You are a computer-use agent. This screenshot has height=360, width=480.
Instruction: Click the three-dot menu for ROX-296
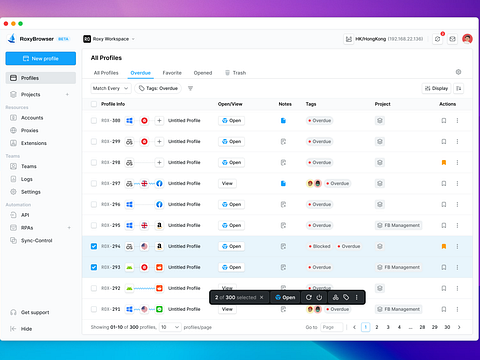pyautogui.click(x=457, y=204)
